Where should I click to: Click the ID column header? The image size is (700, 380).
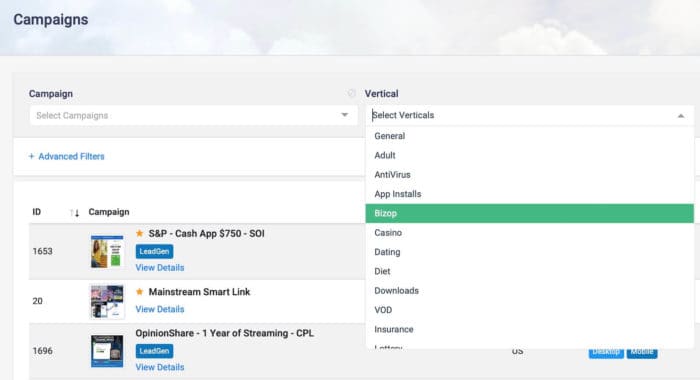pyautogui.click(x=37, y=212)
